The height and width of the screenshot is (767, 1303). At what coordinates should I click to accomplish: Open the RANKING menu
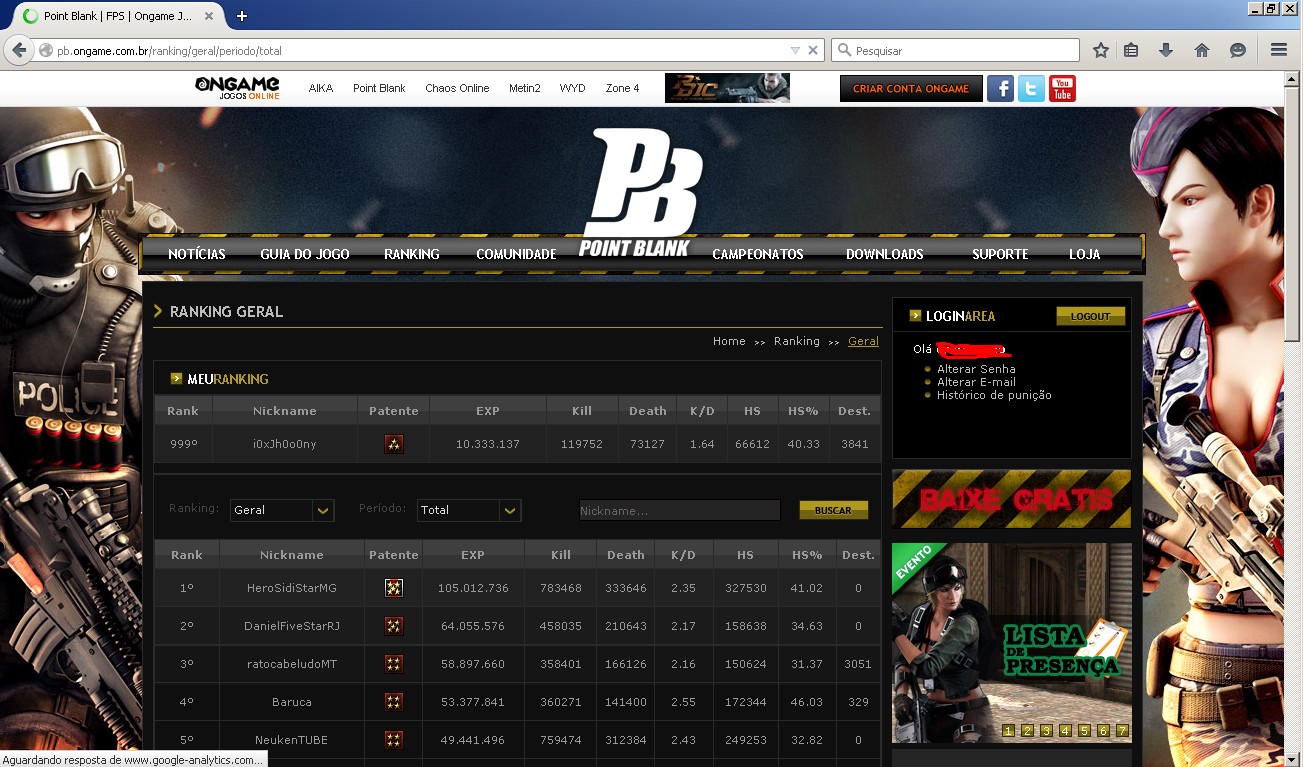click(412, 254)
